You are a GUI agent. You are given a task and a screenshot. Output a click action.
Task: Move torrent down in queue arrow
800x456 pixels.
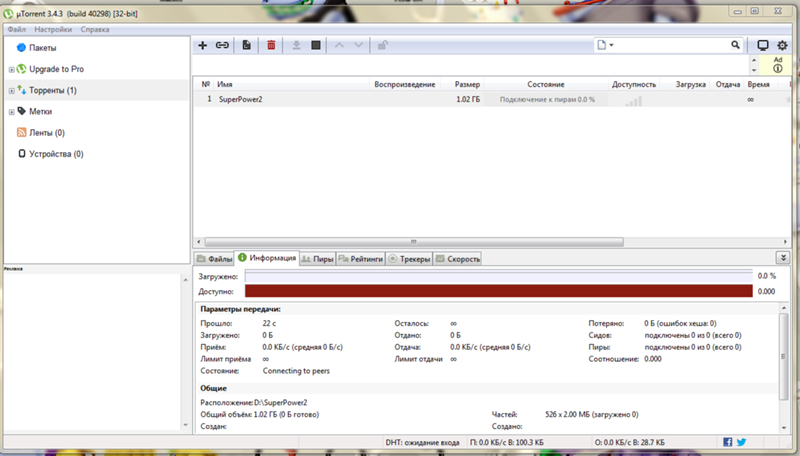tap(359, 45)
